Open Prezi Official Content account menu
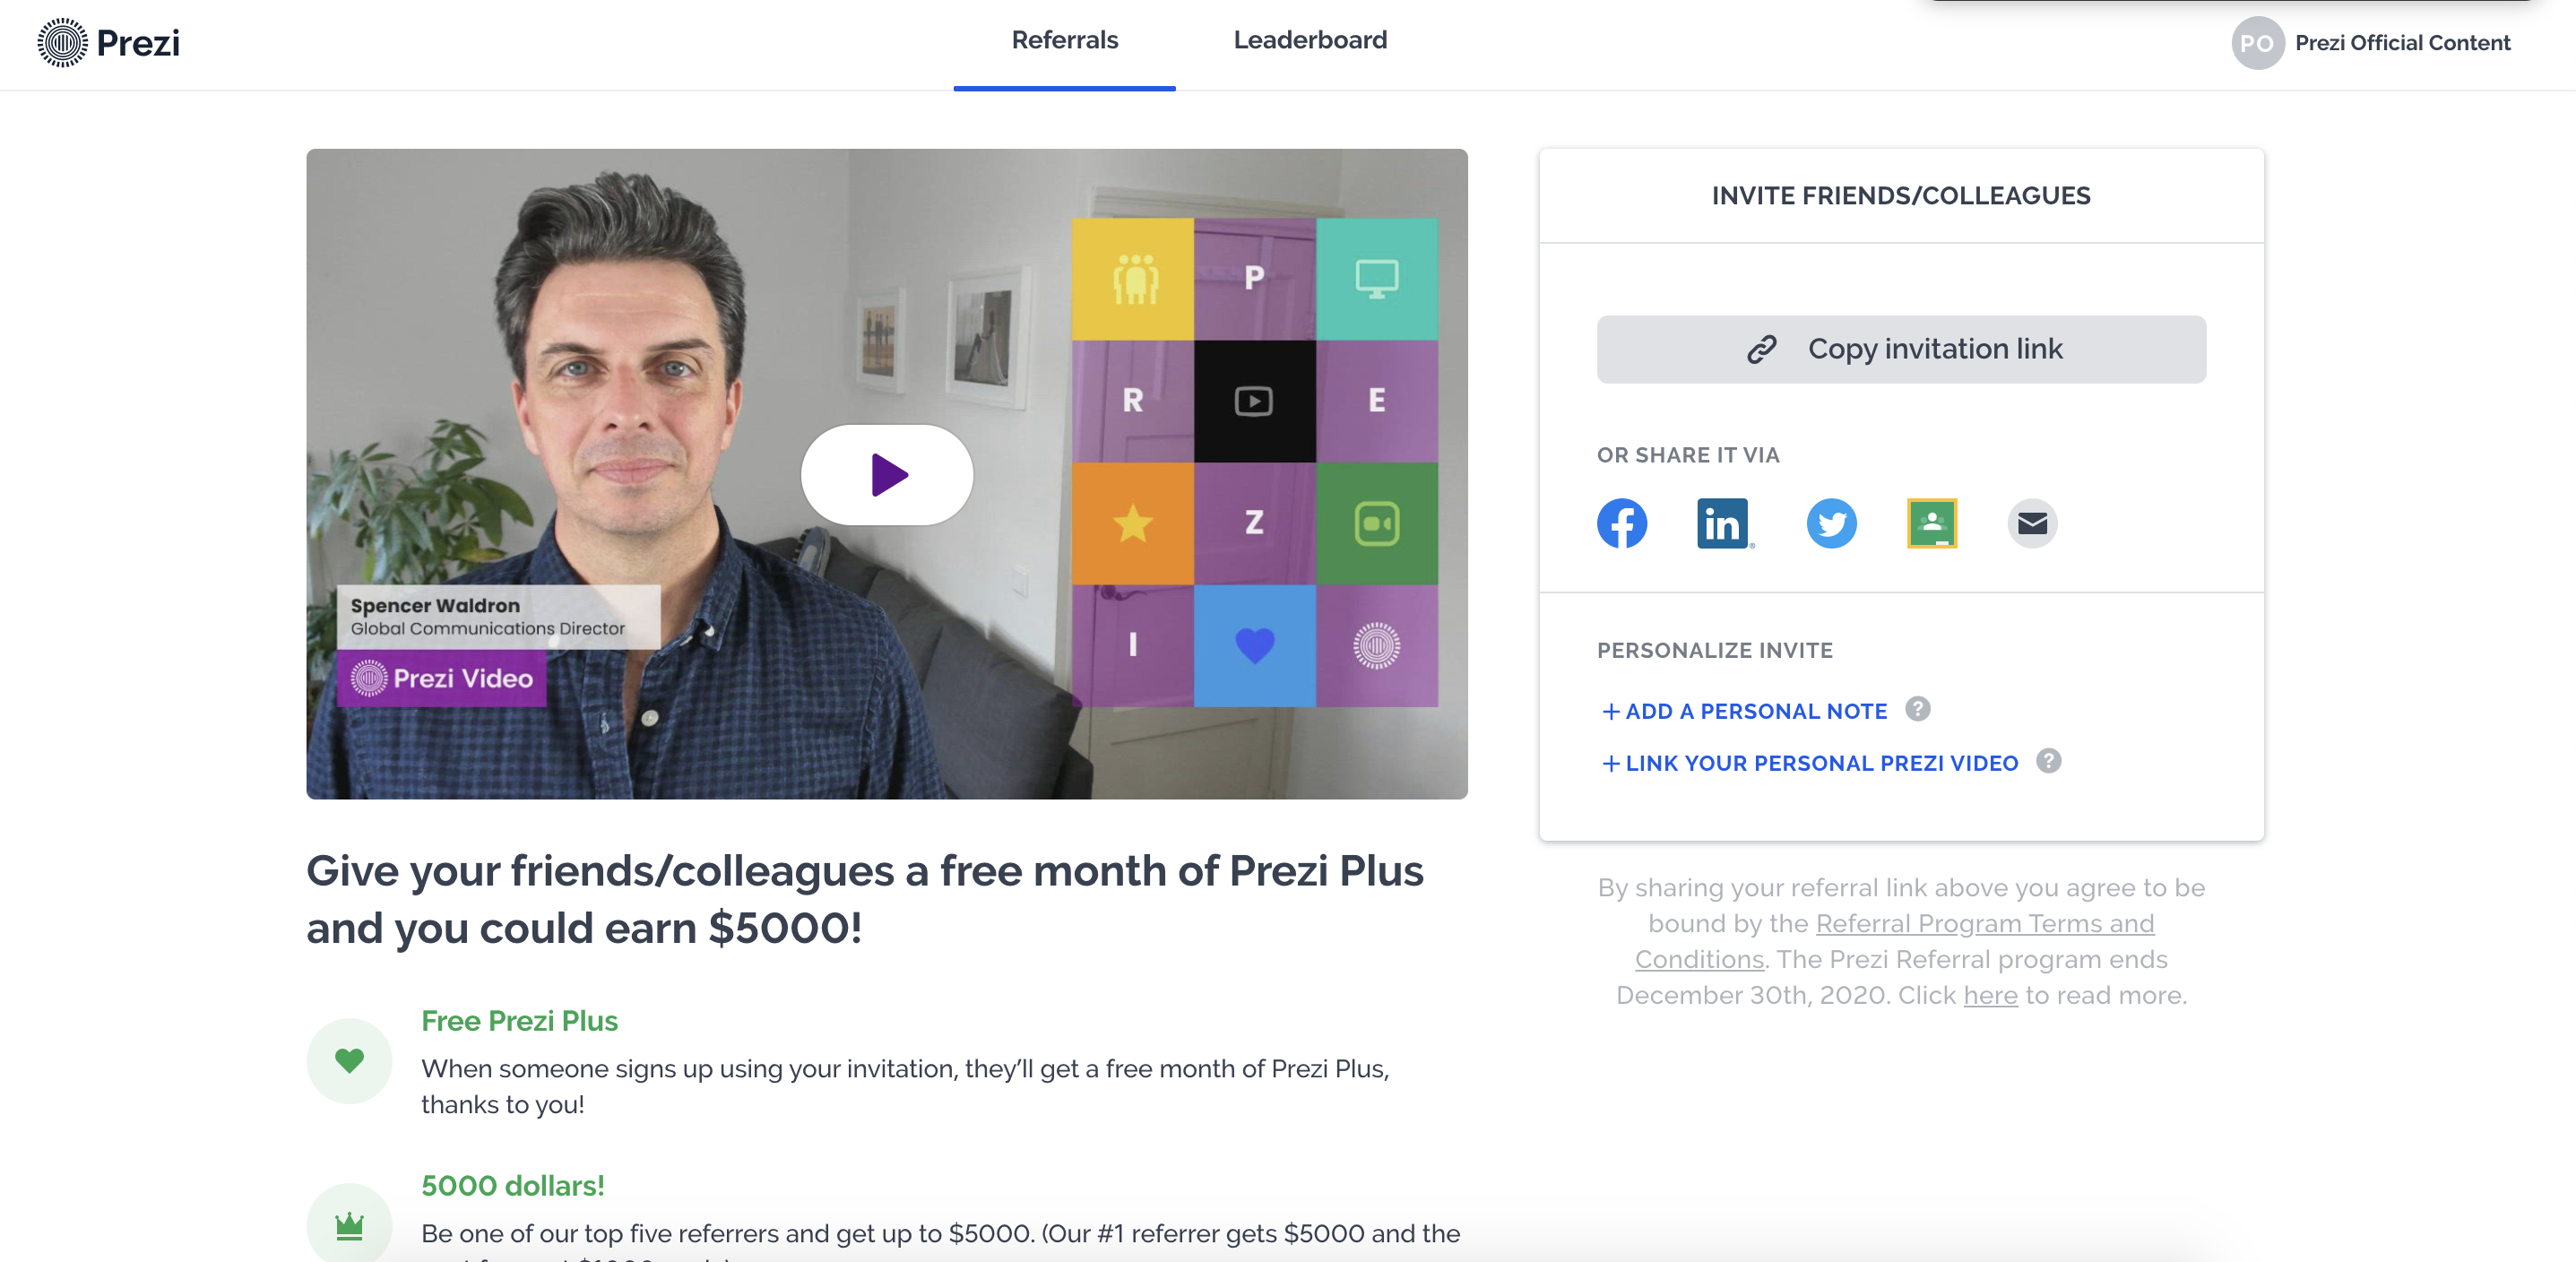 pos(2402,43)
